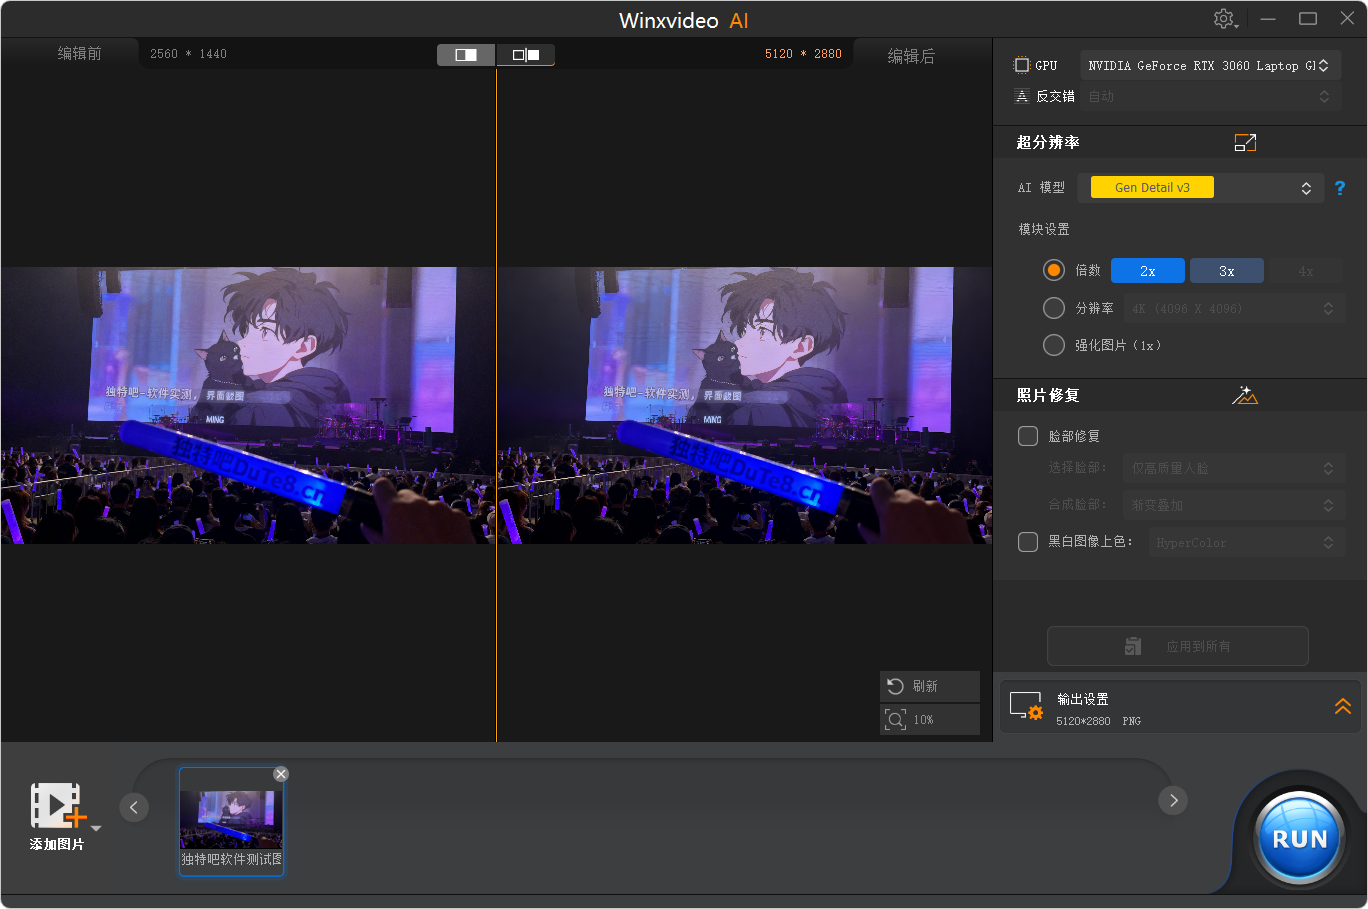
Task: Remove the thumbnail with its X button
Action: [281, 774]
